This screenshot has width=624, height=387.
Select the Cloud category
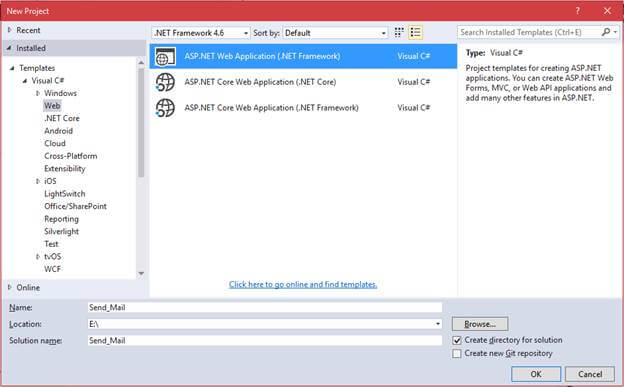coord(55,143)
